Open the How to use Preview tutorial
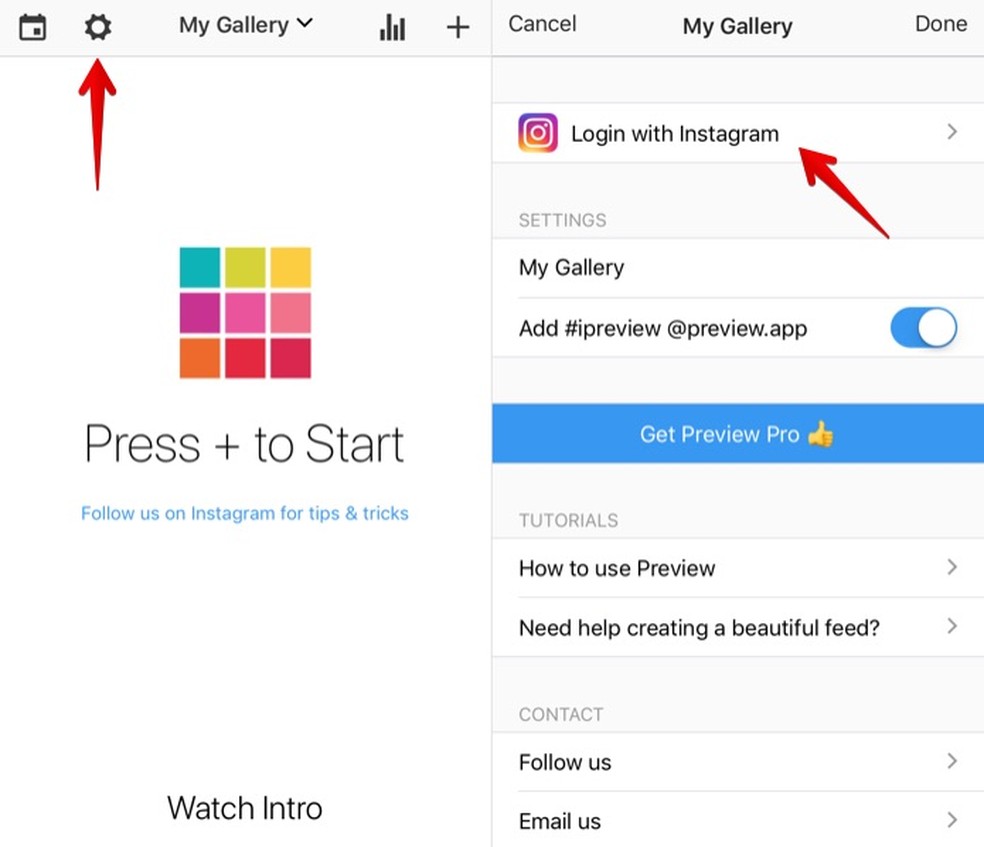 738,568
